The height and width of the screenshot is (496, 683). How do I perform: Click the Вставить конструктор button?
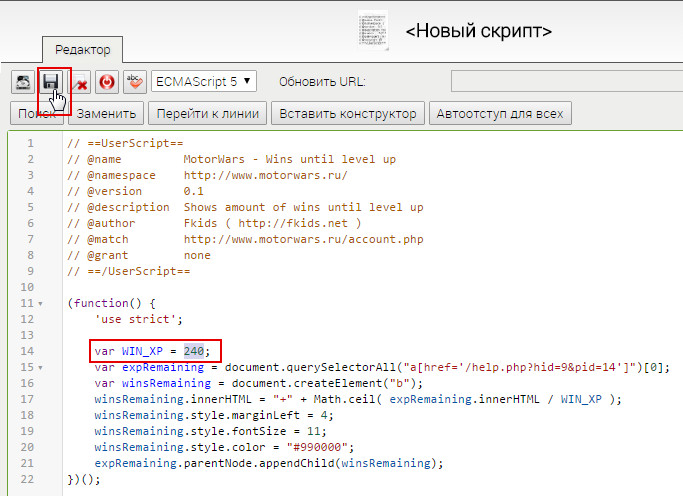click(x=348, y=114)
